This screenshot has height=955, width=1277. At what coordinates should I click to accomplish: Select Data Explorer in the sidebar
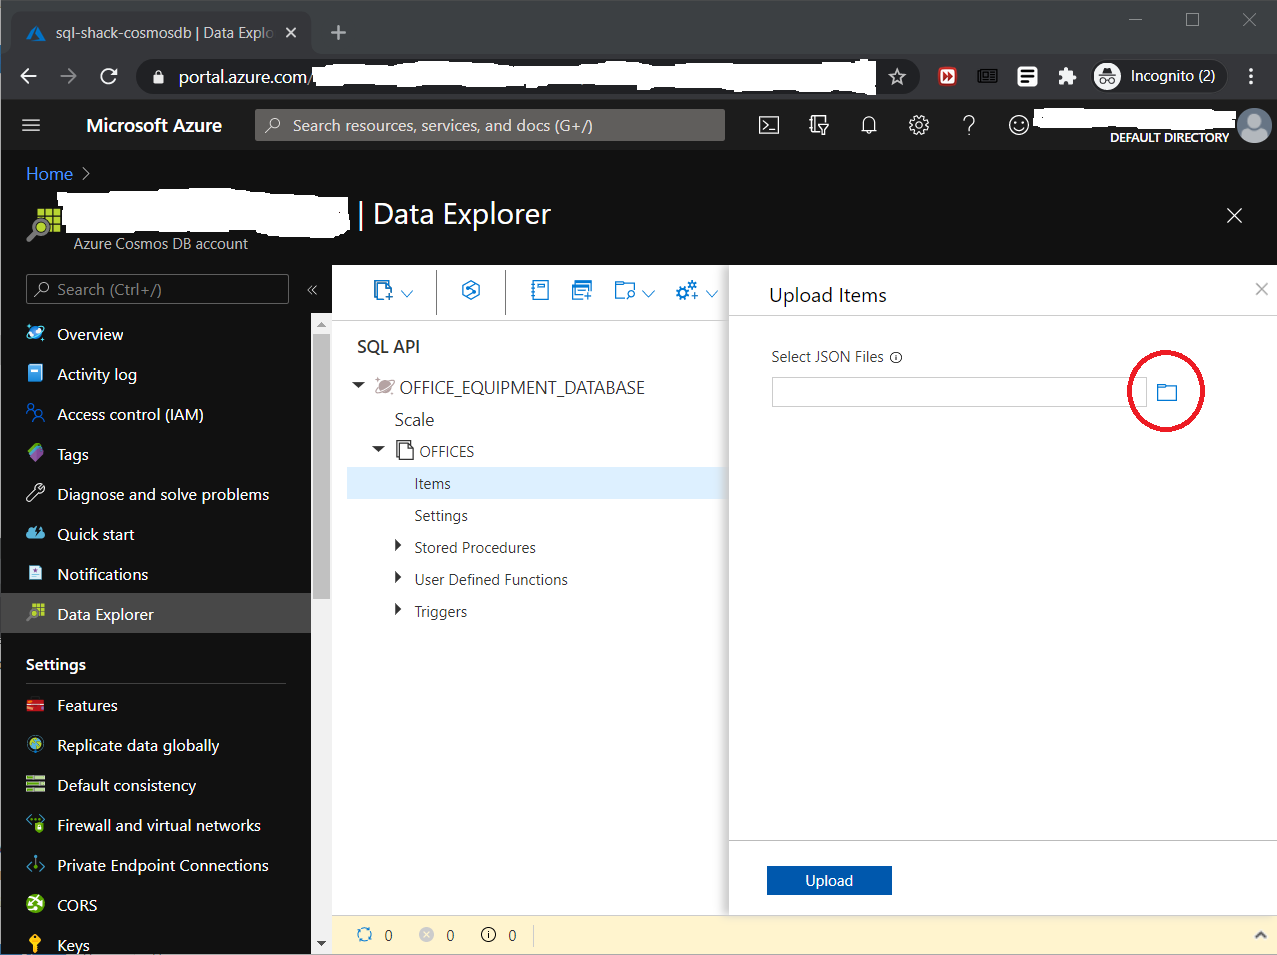click(105, 614)
